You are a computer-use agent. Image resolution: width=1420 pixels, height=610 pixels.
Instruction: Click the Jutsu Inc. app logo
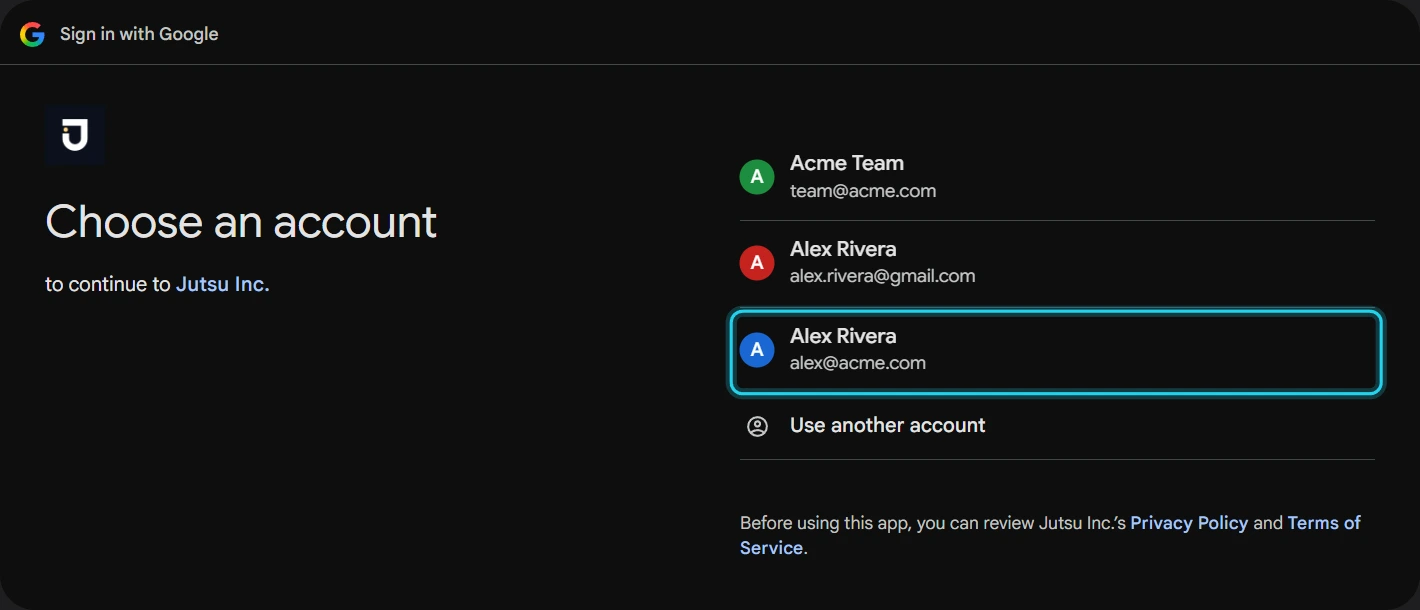[x=75, y=134]
